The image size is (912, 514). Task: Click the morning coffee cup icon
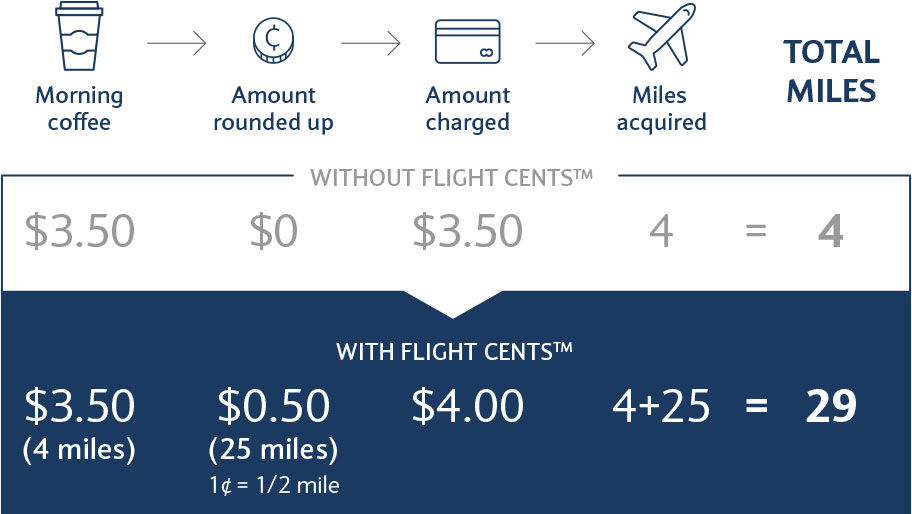(79, 36)
